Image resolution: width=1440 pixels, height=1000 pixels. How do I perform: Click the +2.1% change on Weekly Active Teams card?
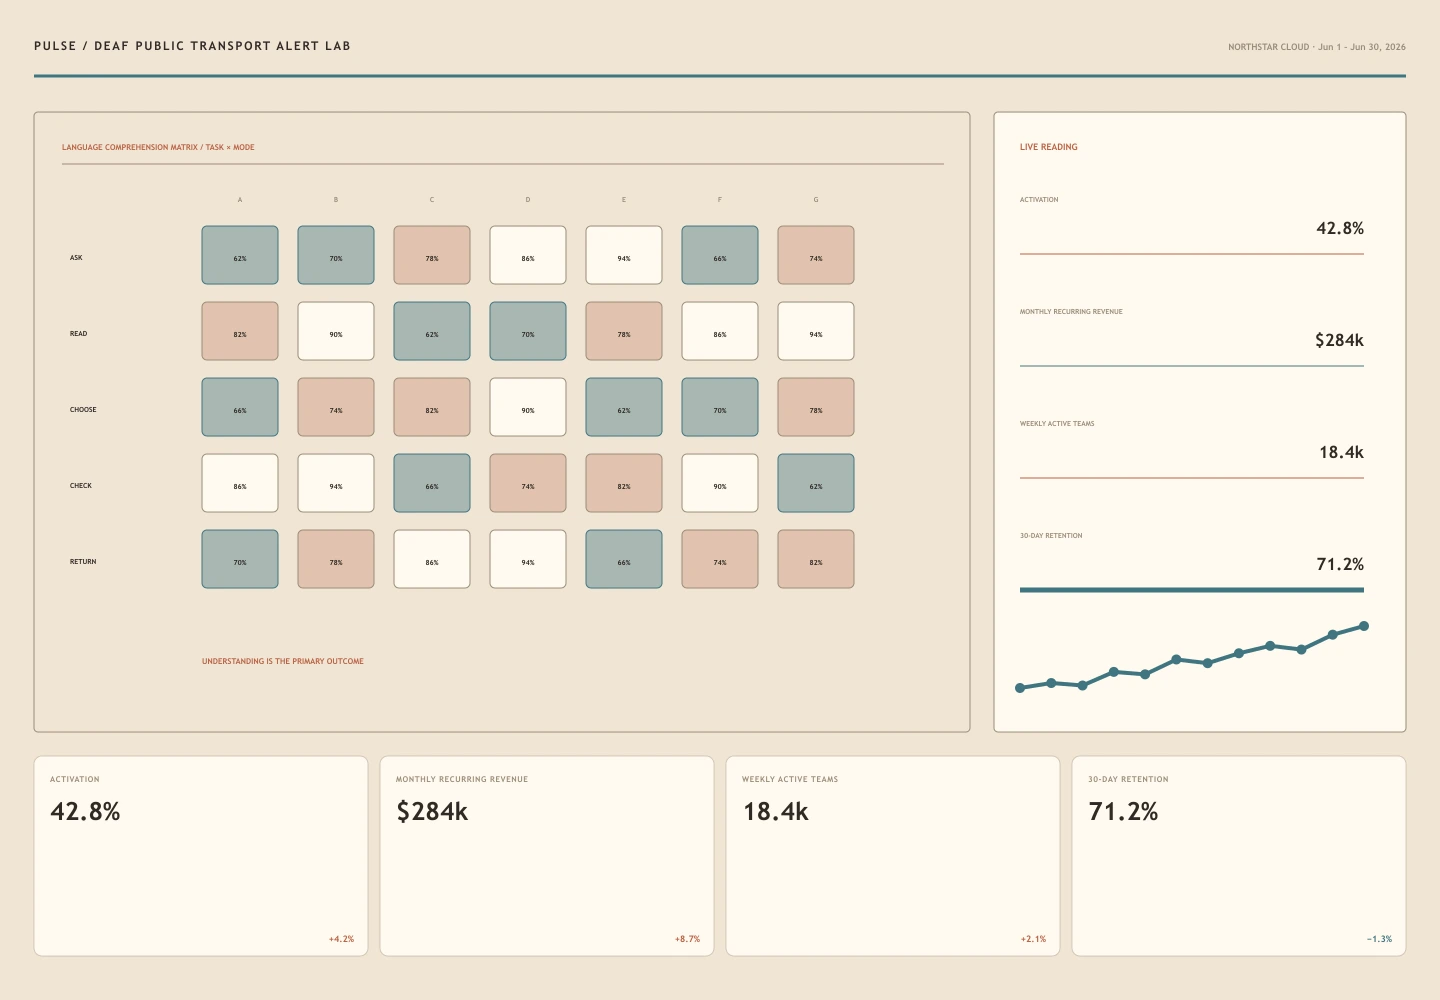pyautogui.click(x=1033, y=939)
